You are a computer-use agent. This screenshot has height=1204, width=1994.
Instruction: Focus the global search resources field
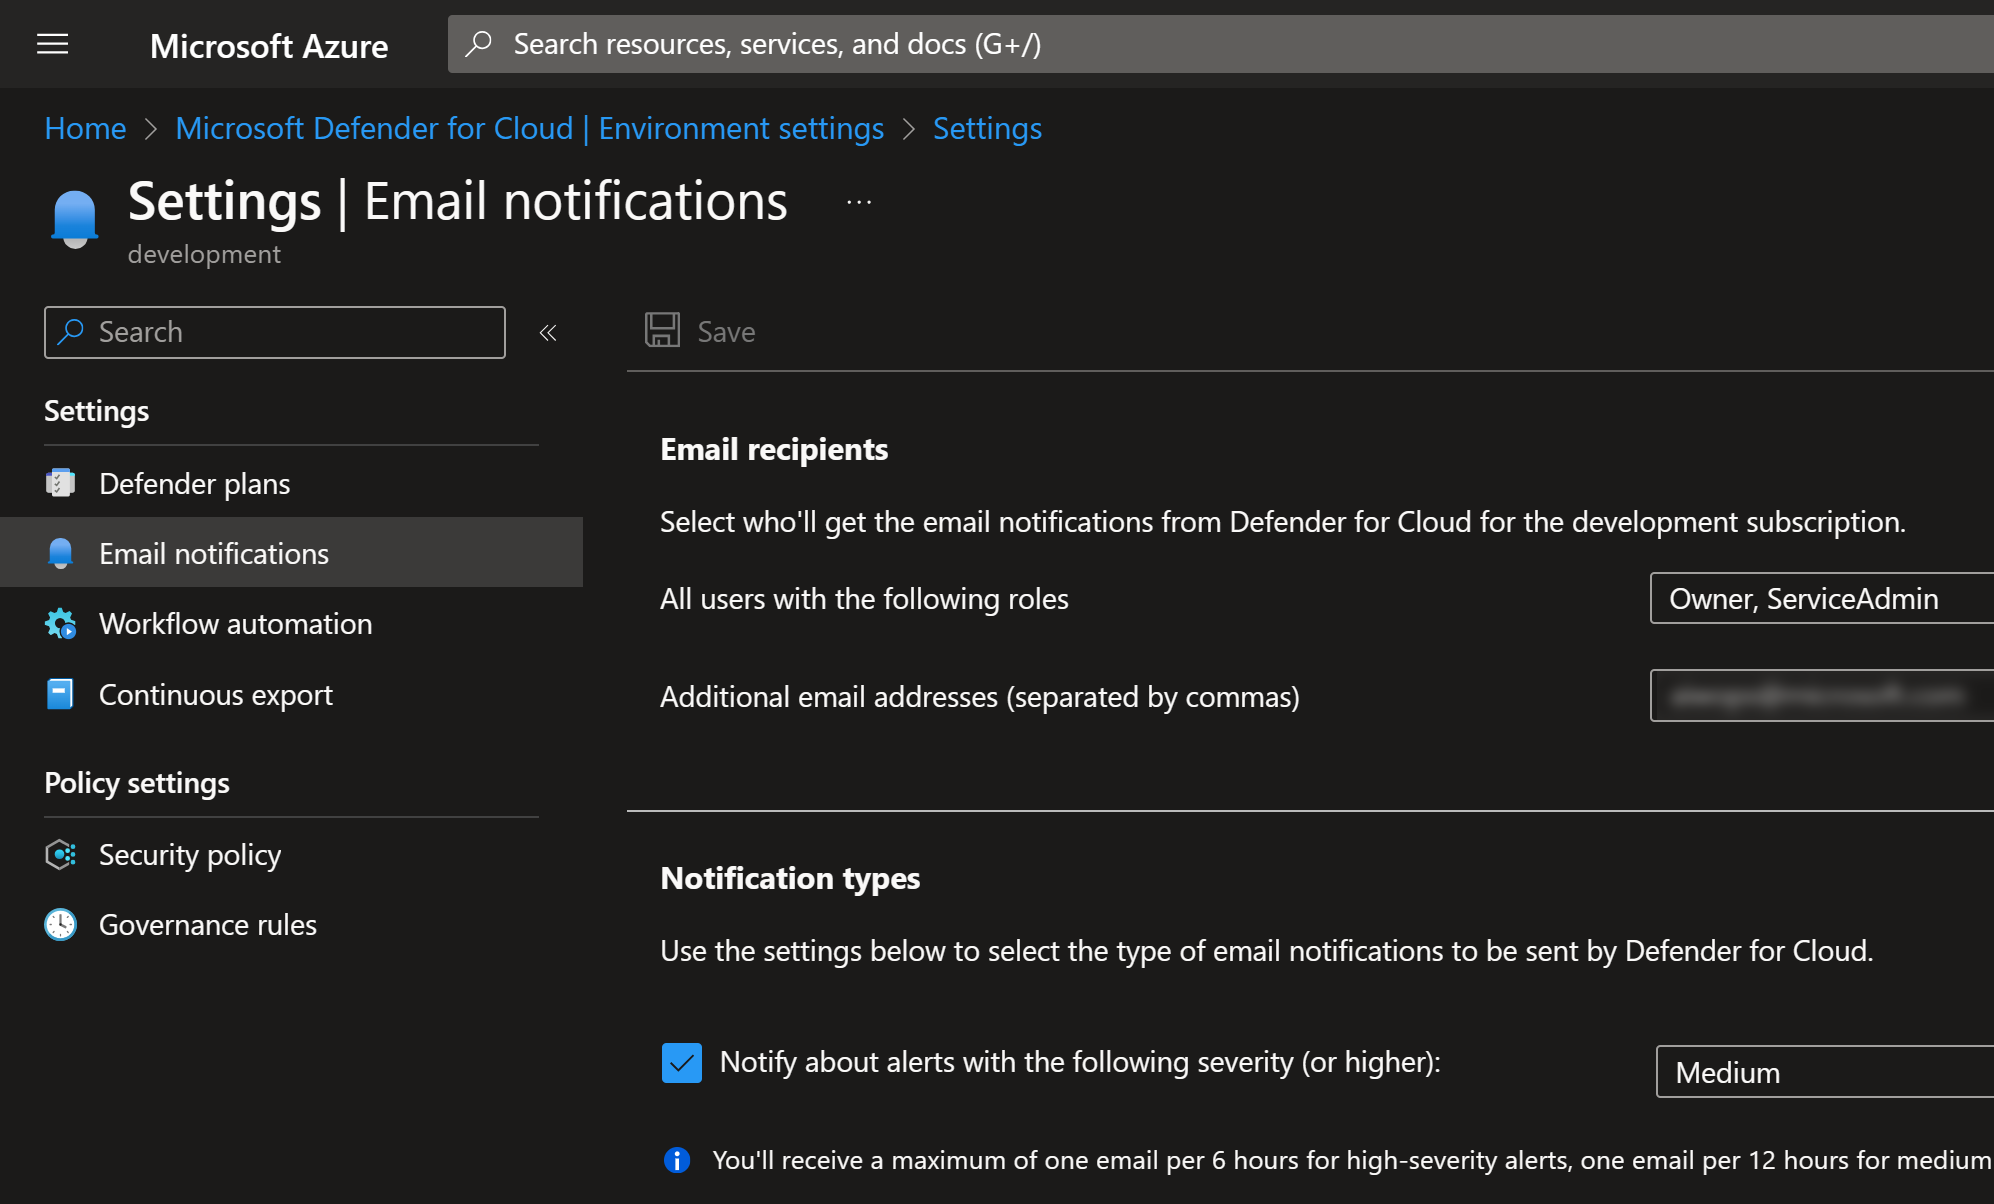click(1221, 44)
